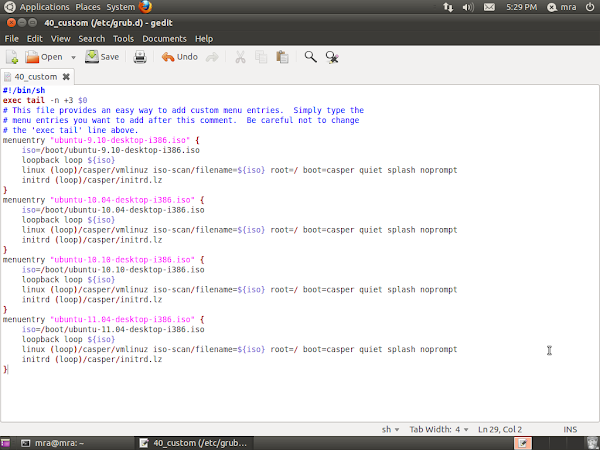Paste from clipboard icon
Screen dimensions: 600x450
tap(282, 57)
